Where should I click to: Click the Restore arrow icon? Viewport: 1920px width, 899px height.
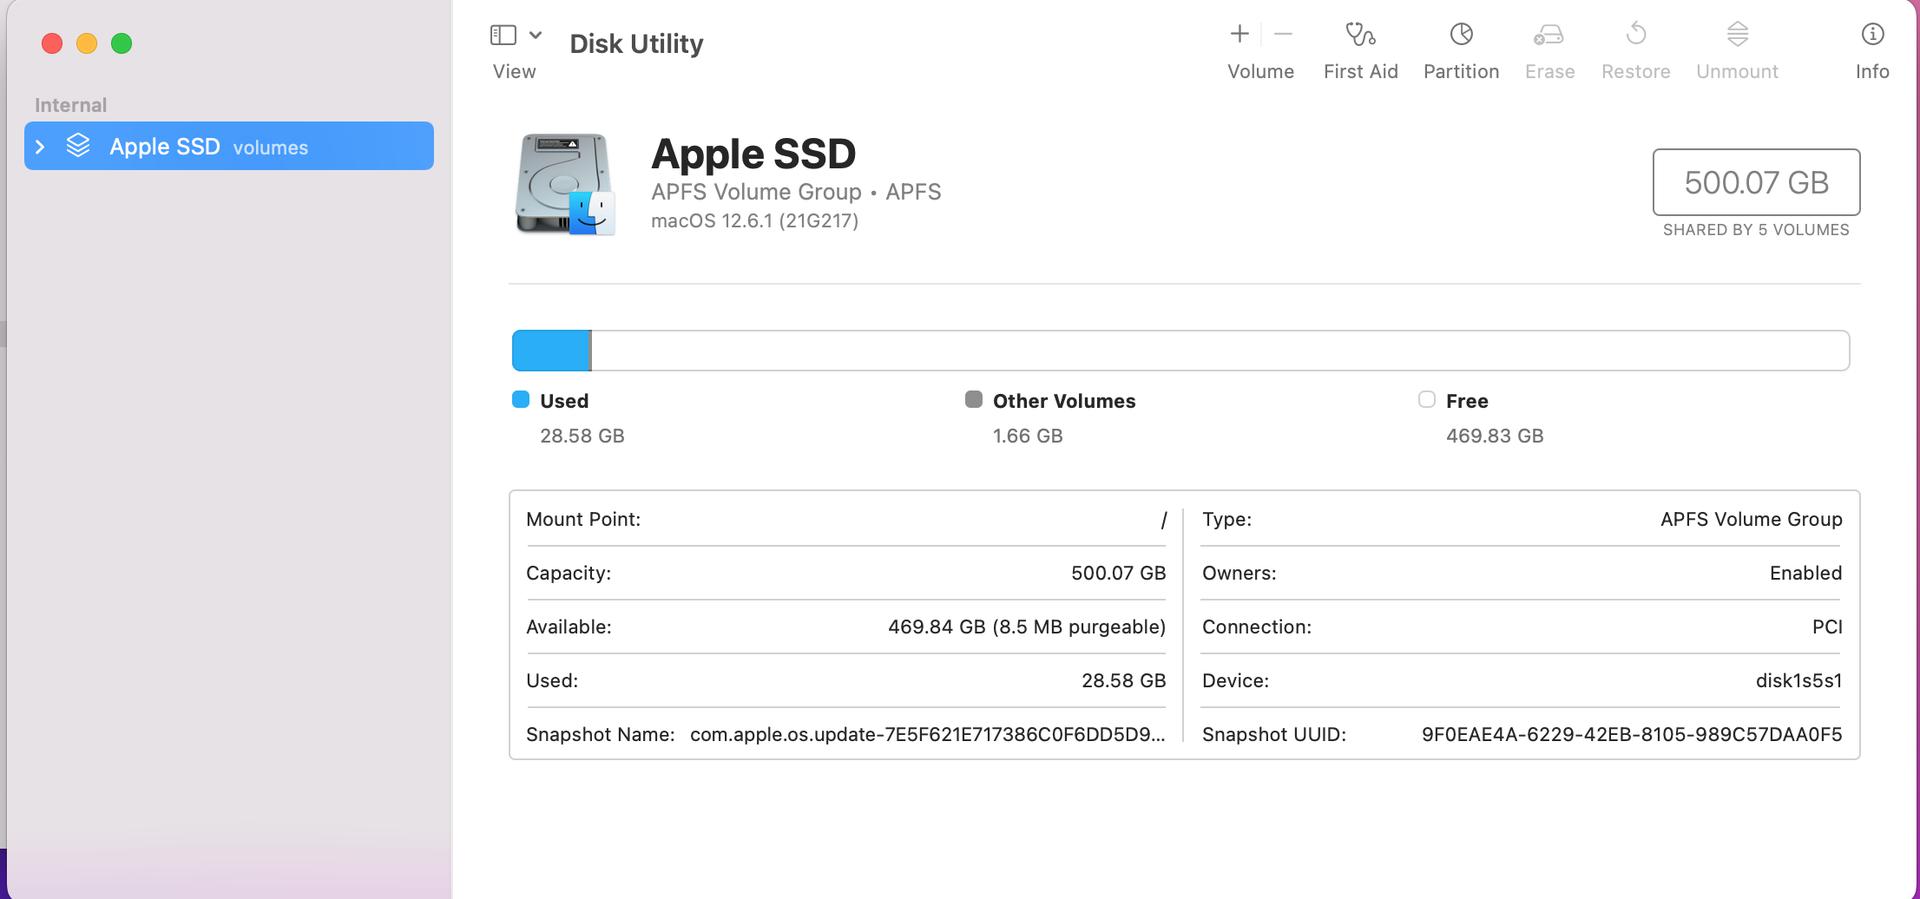click(x=1636, y=35)
